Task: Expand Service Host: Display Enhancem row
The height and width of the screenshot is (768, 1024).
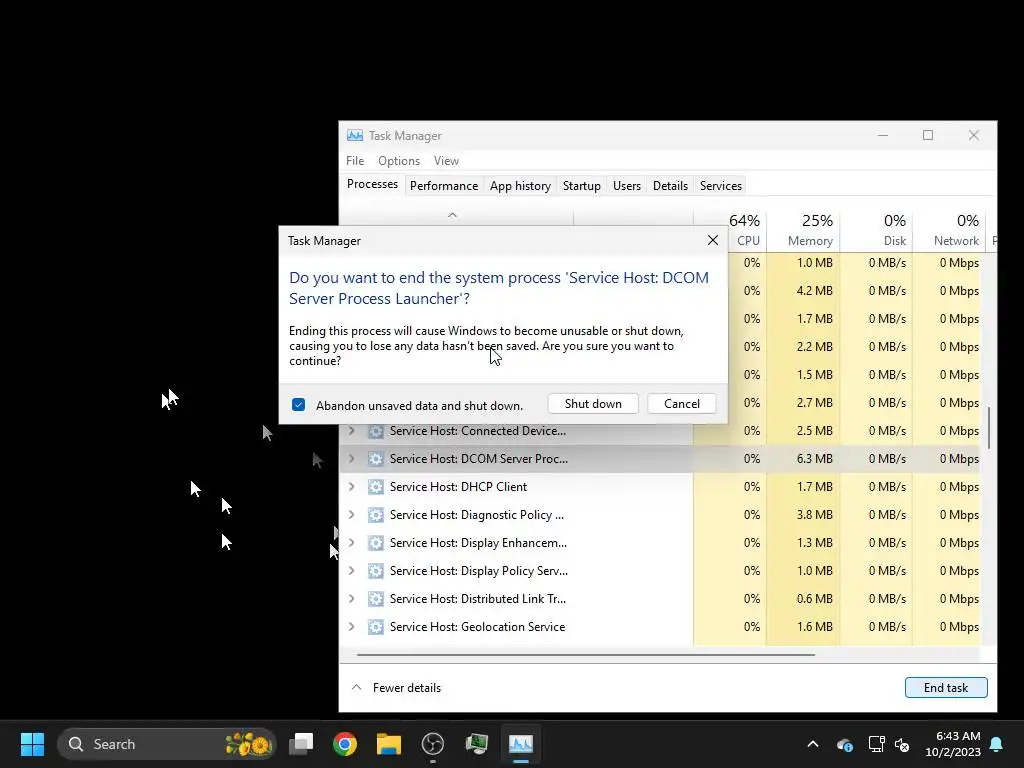Action: pos(351,543)
